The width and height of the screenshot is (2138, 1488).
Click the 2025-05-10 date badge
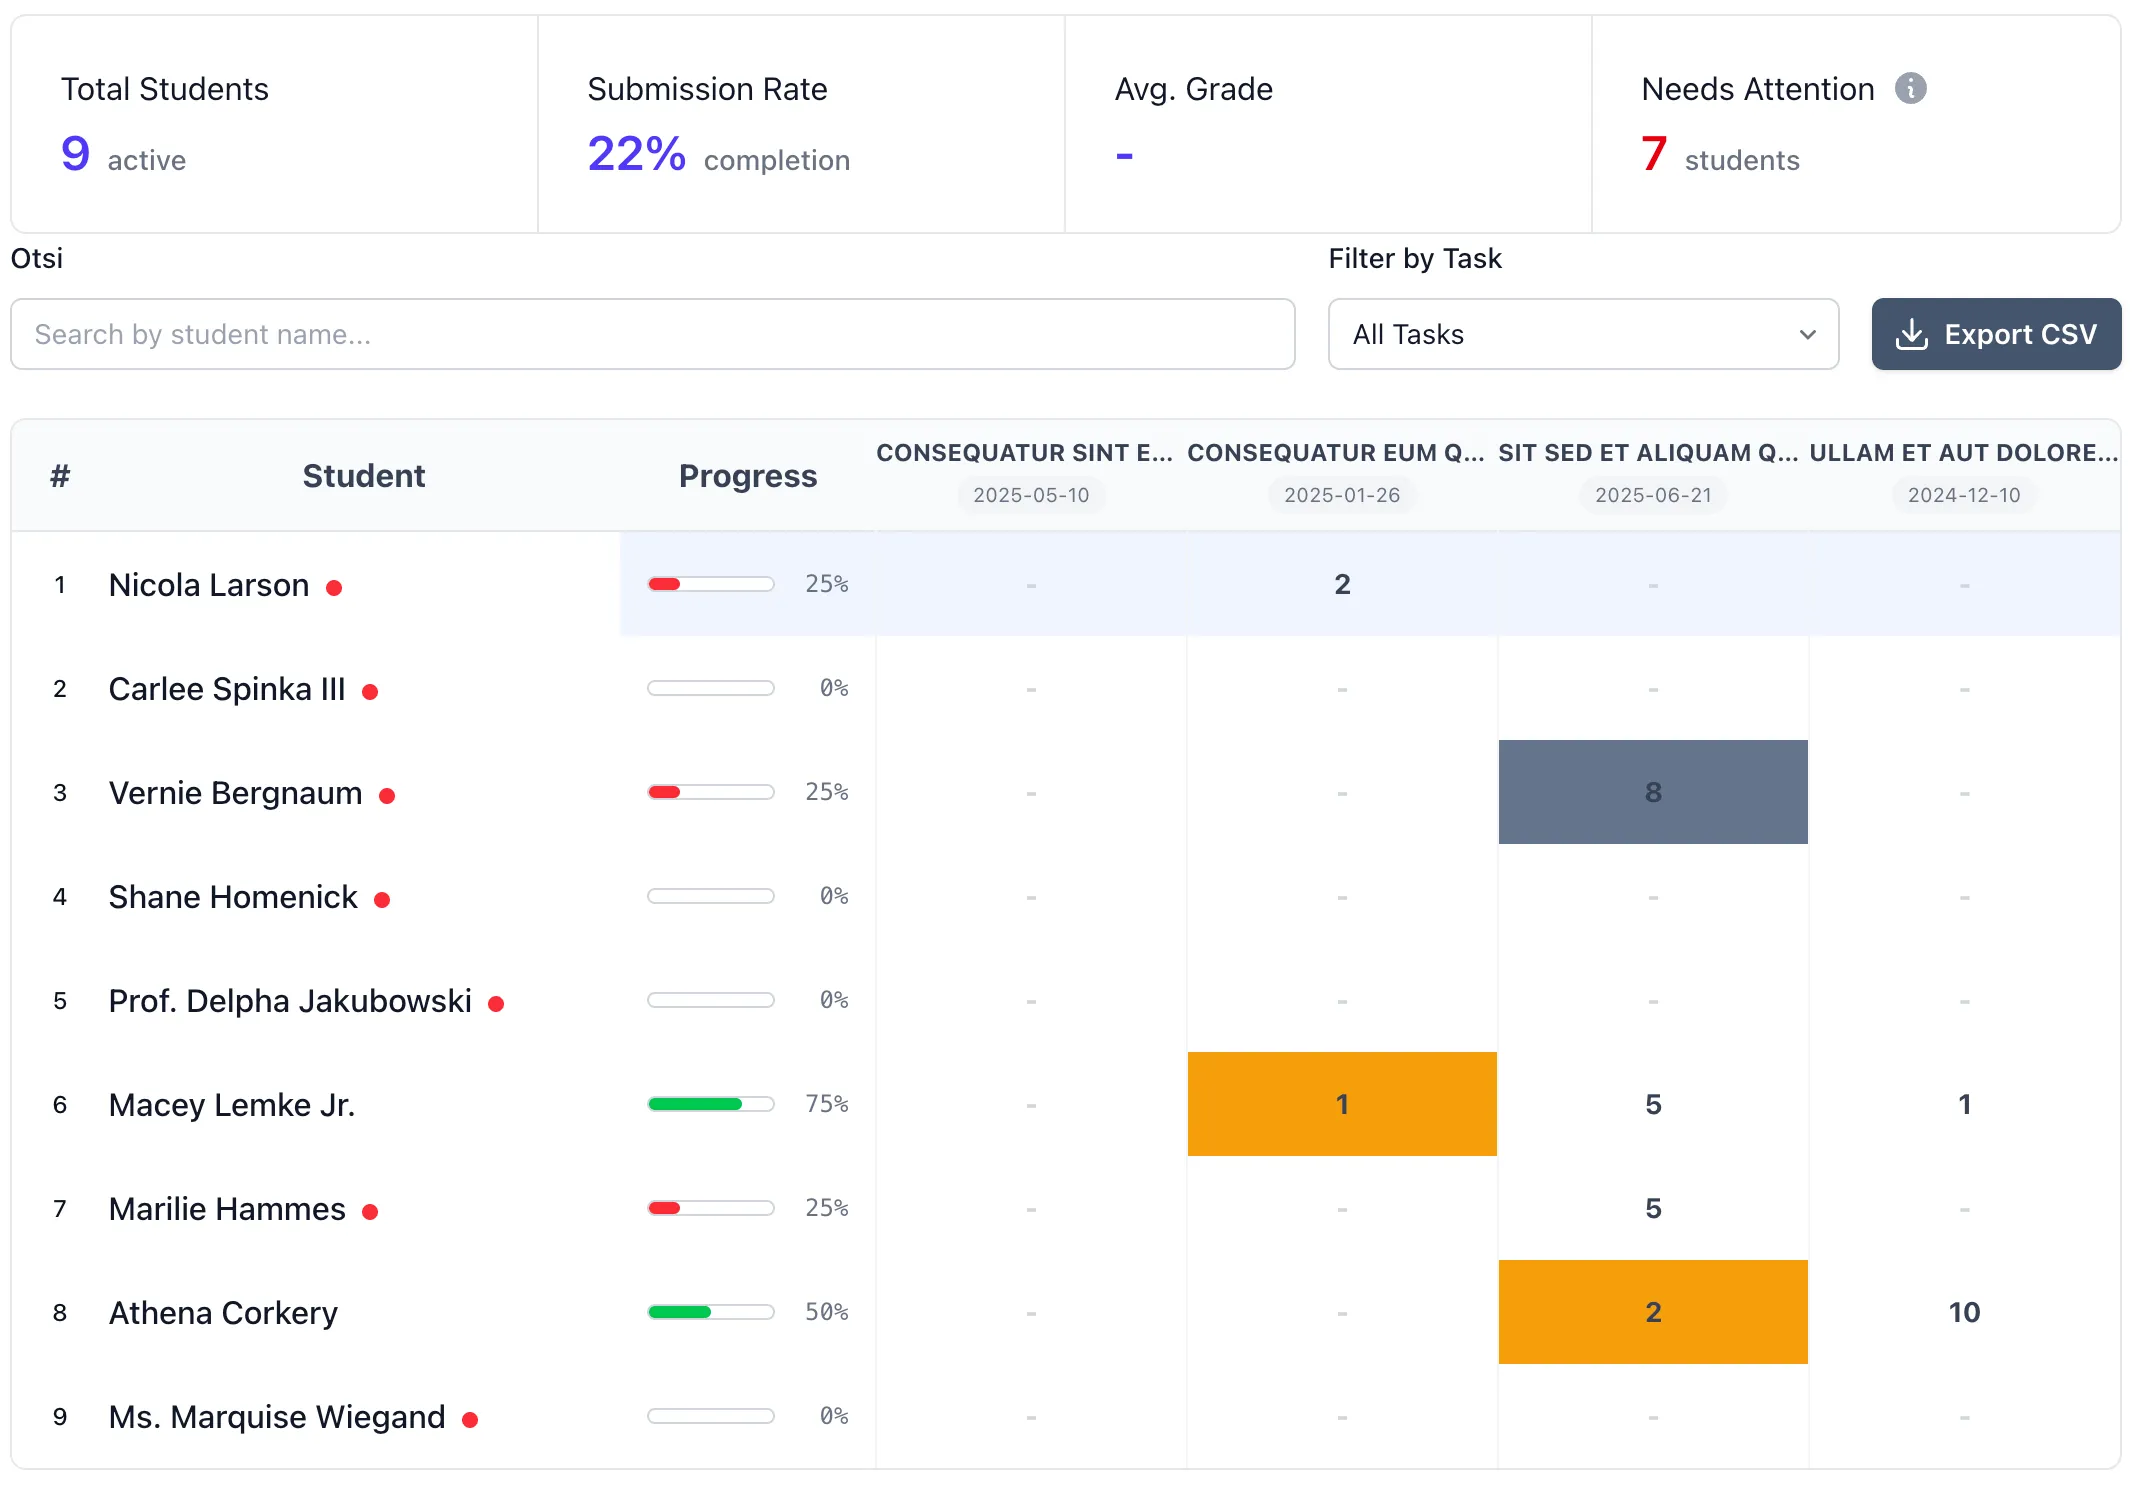[x=1031, y=495]
